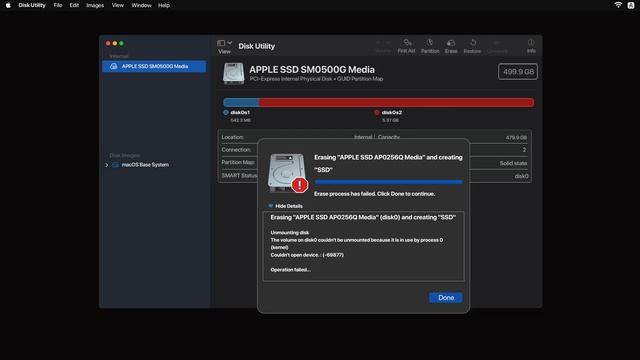Run First Aid from the toolbar
The image size is (640, 360).
(407, 47)
